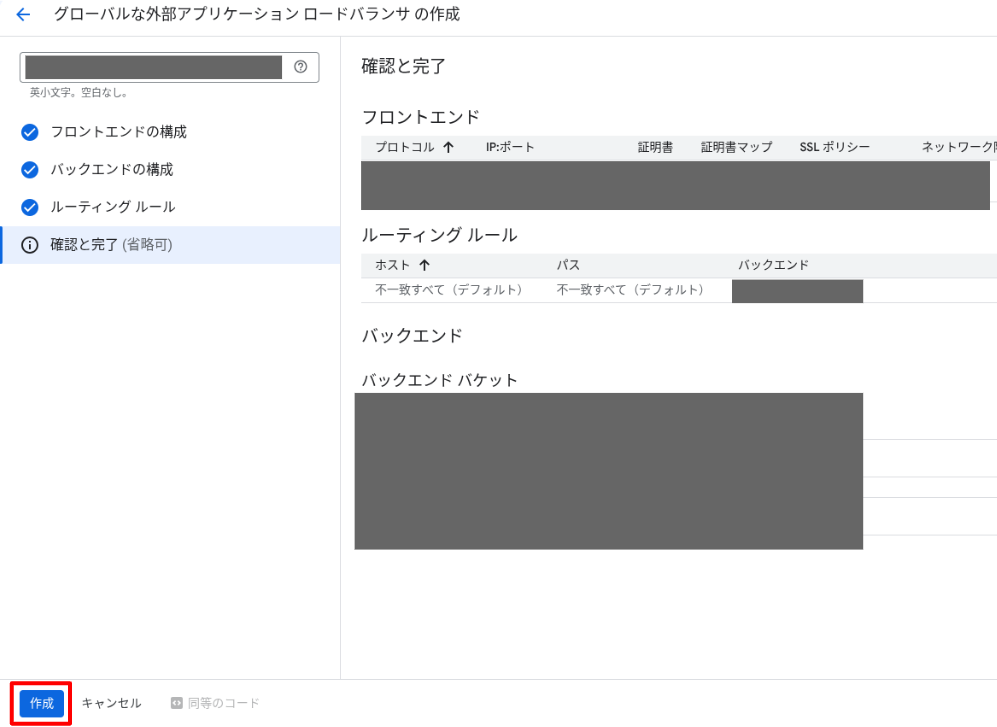This screenshot has width=997, height=727.
Task: Click path cell 不一致すべて（デフォルト）
Action: coord(630,290)
